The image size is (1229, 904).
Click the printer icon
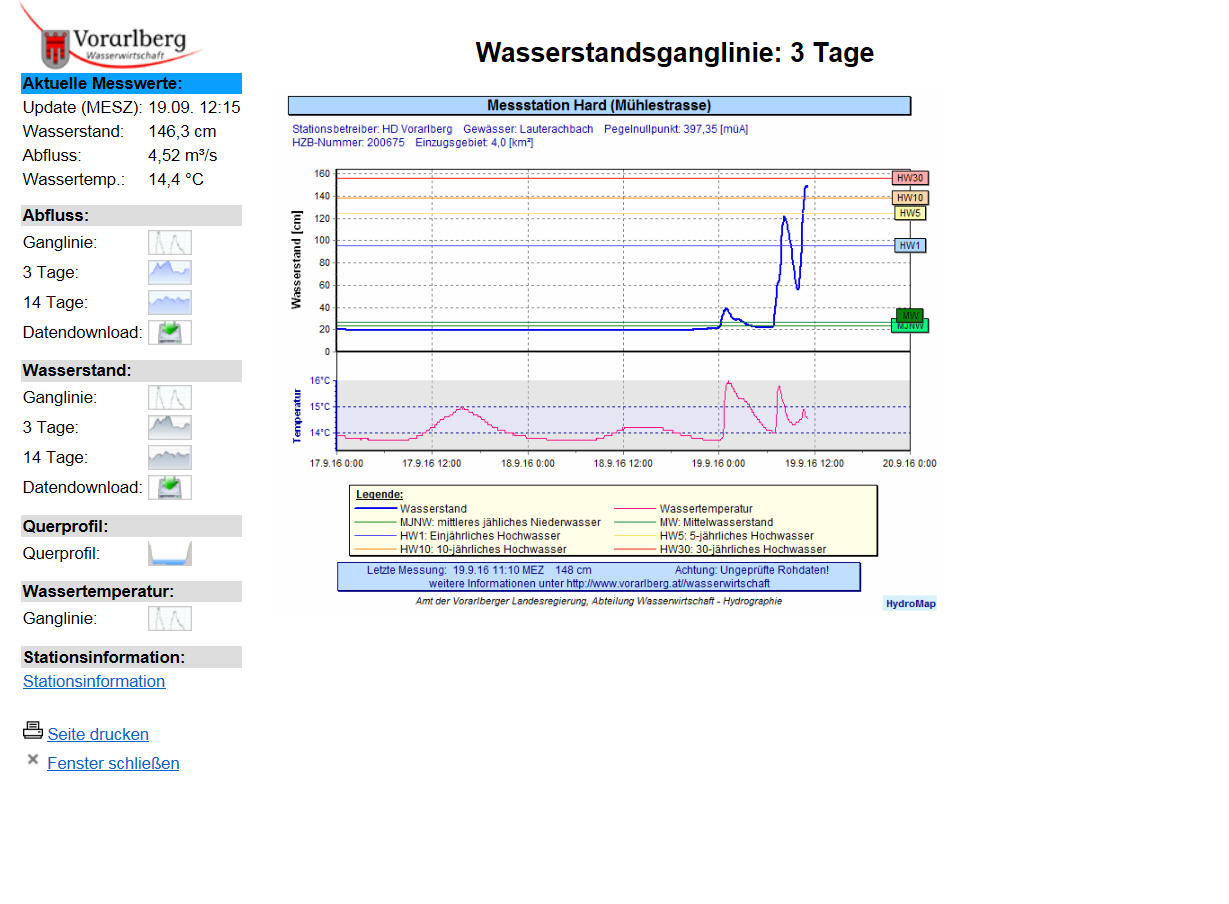[33, 731]
